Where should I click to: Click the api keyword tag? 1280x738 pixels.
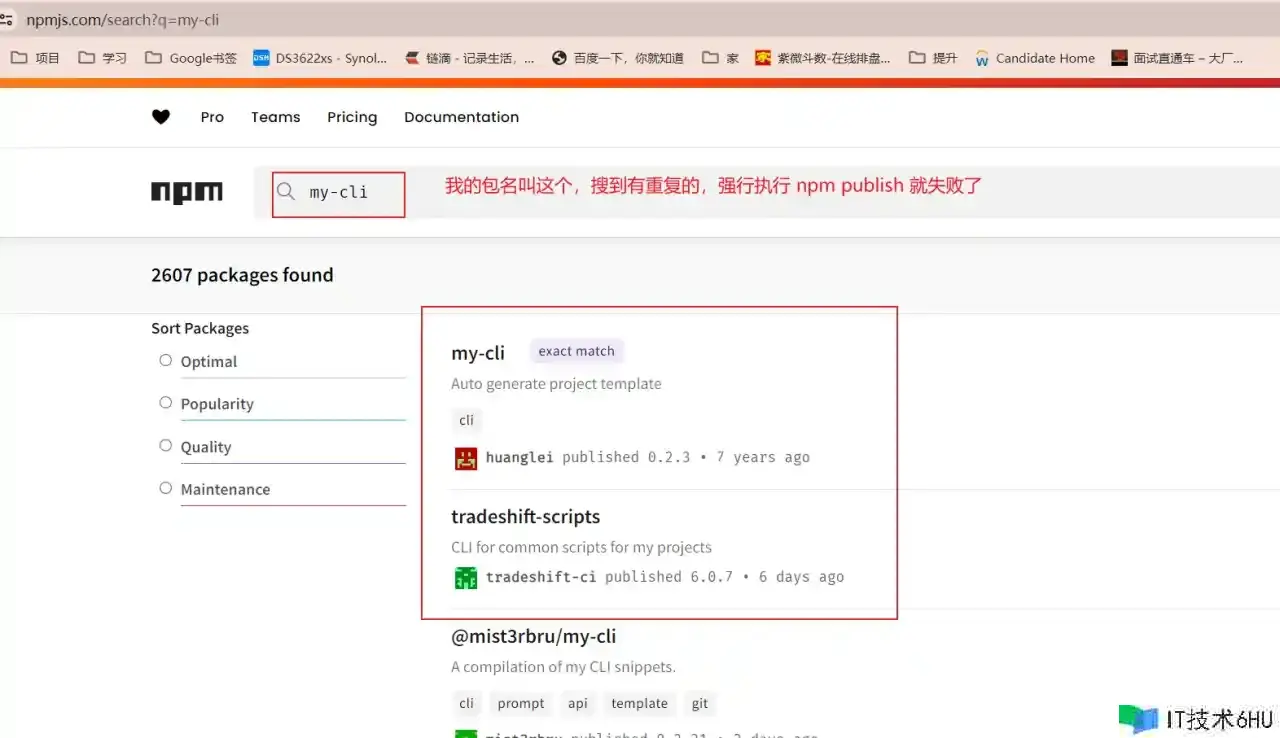(x=578, y=703)
